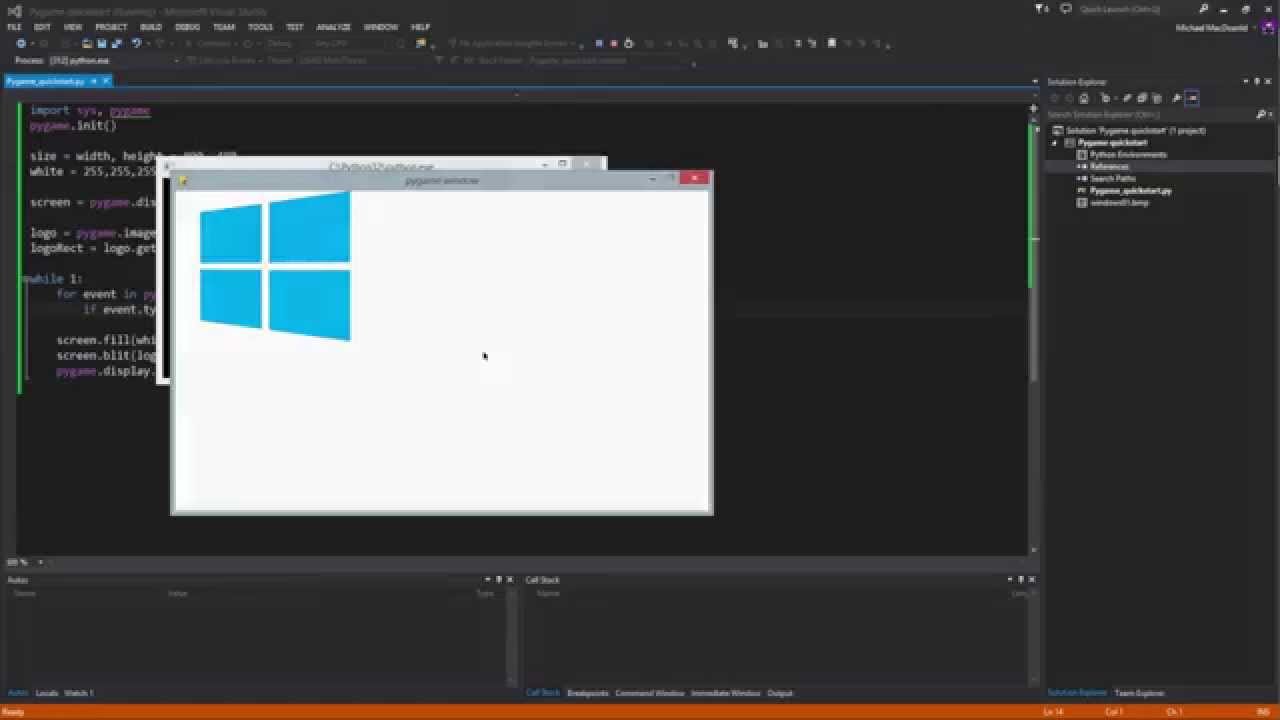Toggle the Preview Selected Items icon
The height and width of the screenshot is (720, 1280).
1192,98
